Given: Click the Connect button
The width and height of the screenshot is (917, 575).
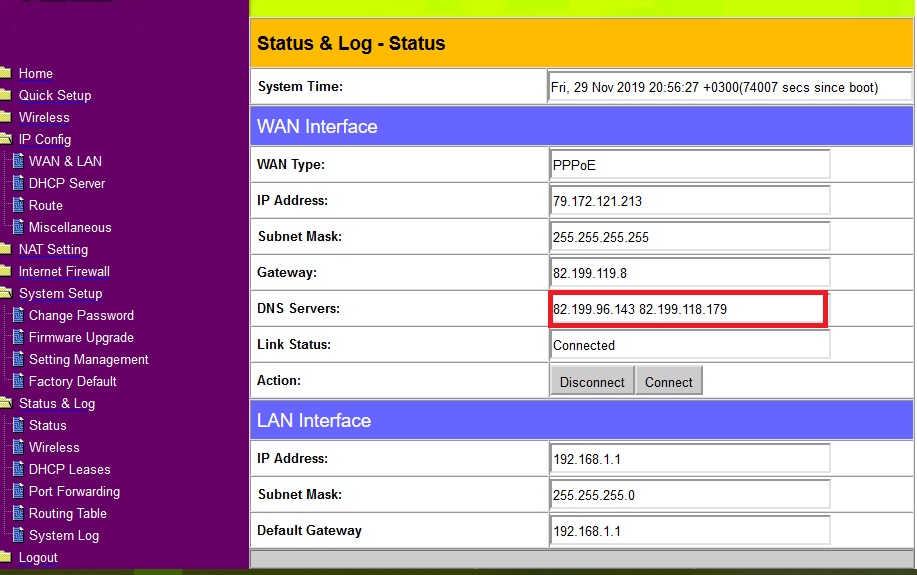Looking at the screenshot, I should click(668, 382).
